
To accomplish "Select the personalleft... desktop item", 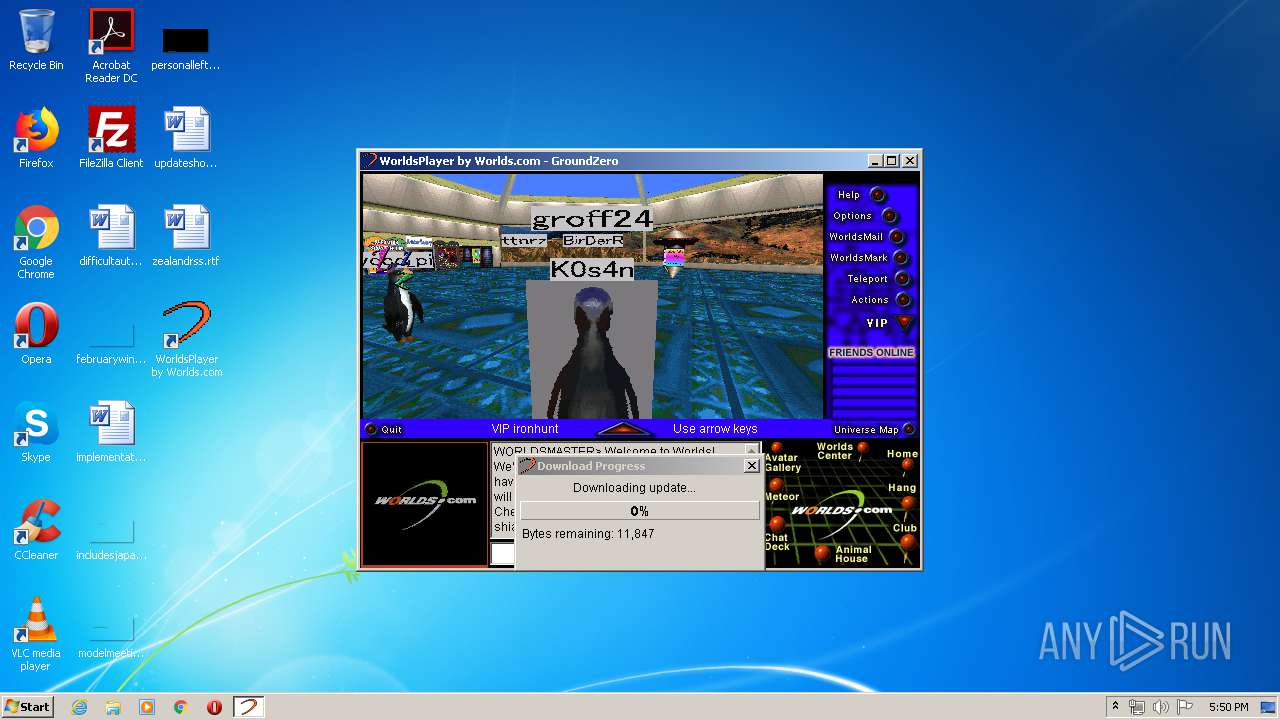I will (186, 50).
